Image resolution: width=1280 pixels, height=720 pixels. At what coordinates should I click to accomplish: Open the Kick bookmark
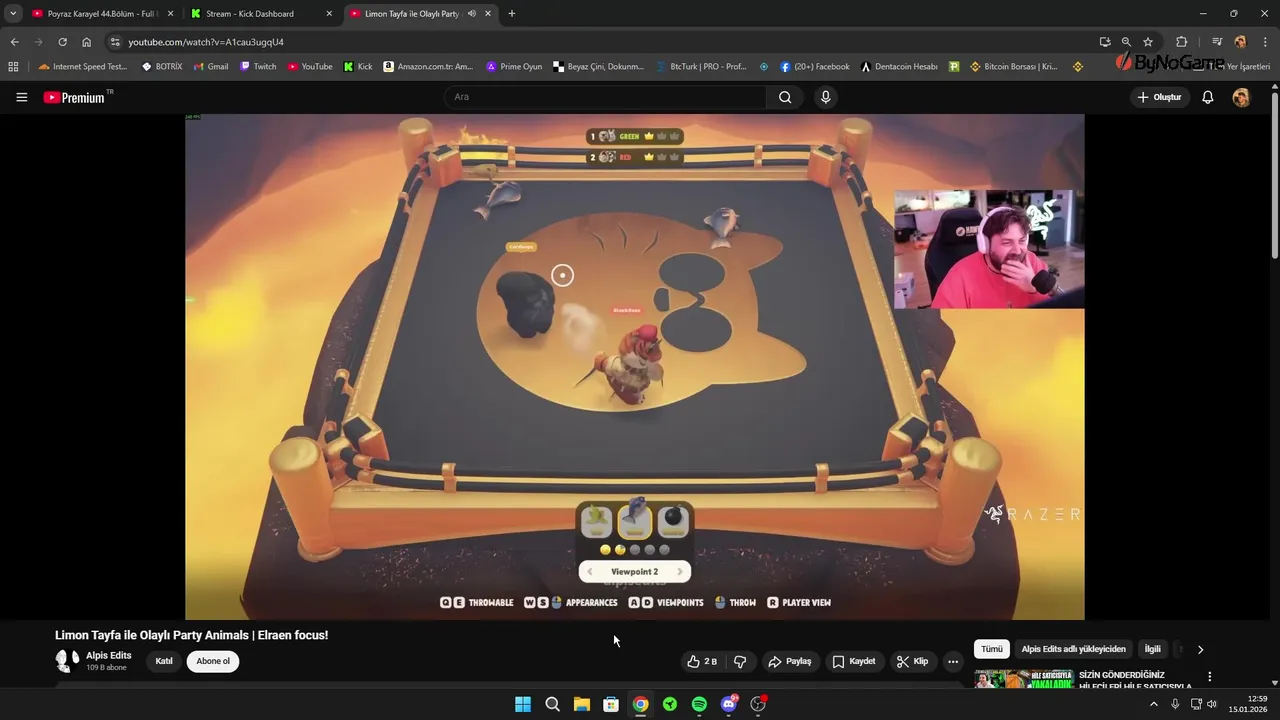click(358, 67)
